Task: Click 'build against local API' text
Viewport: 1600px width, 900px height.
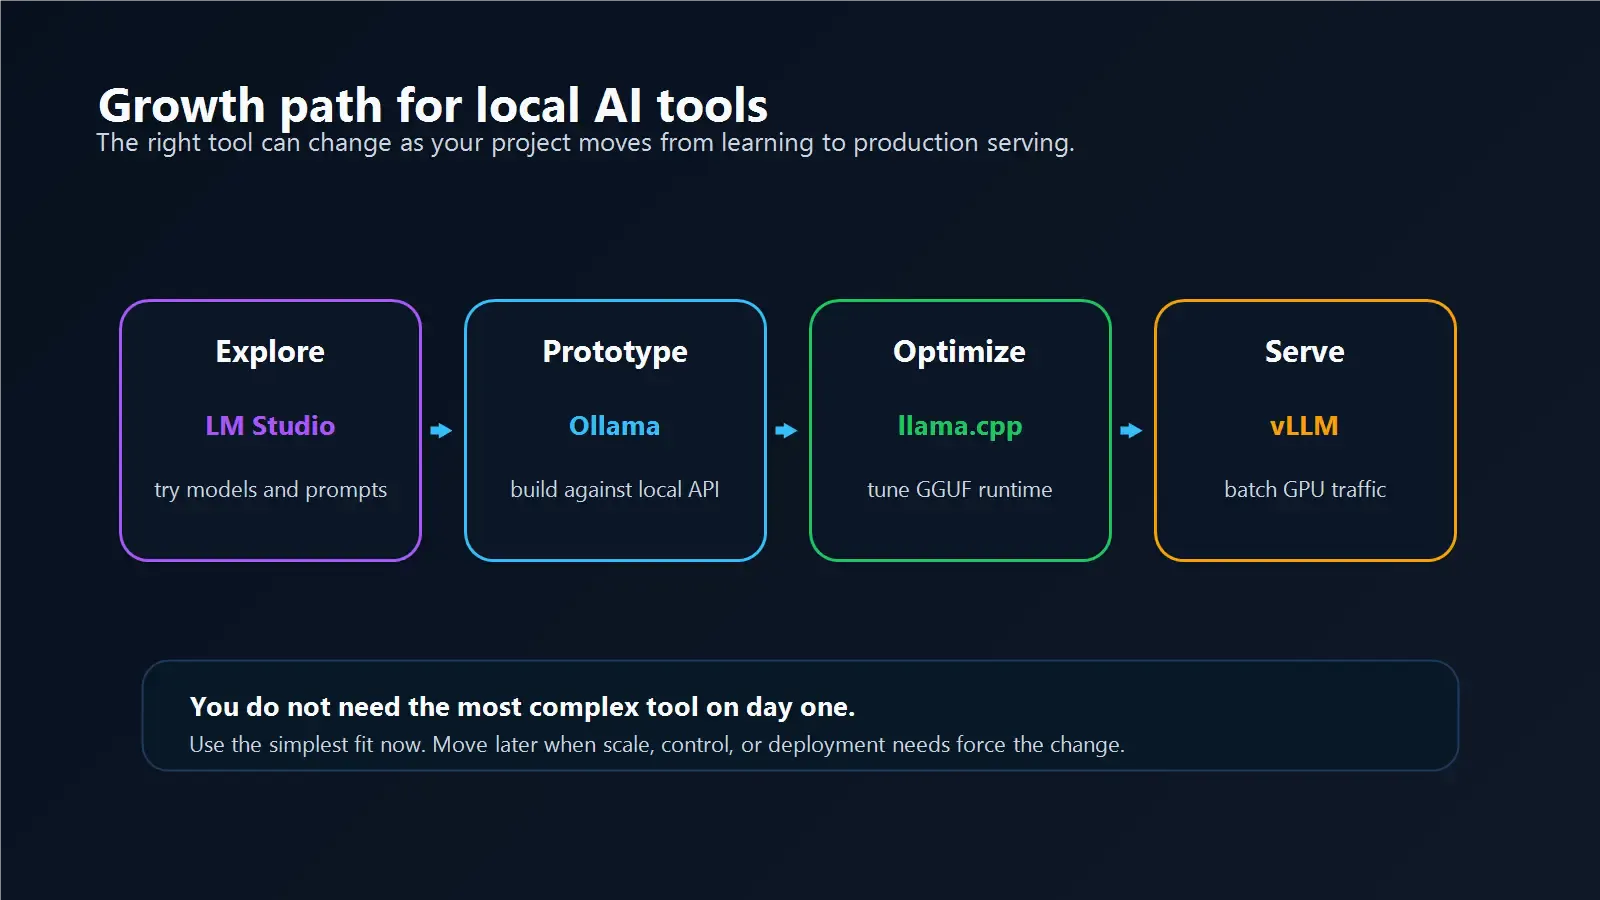Action: click(x=615, y=490)
